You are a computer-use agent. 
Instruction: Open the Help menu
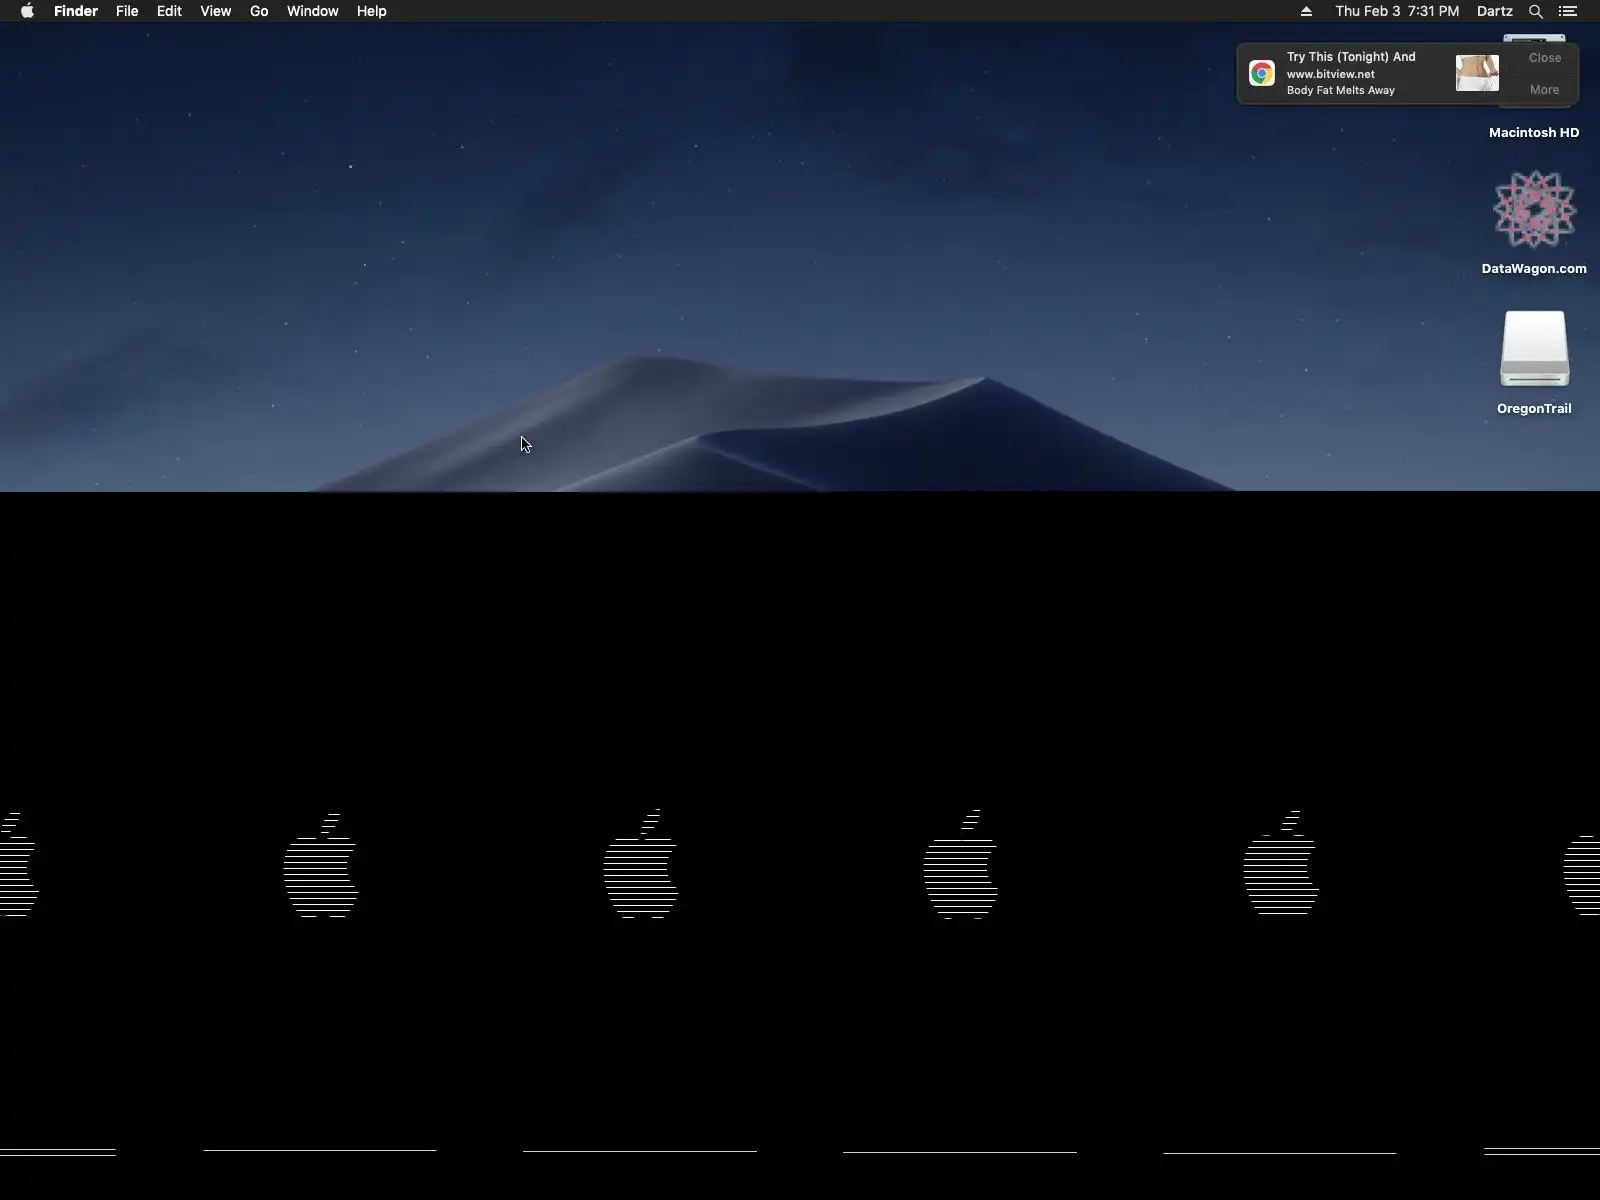372,11
